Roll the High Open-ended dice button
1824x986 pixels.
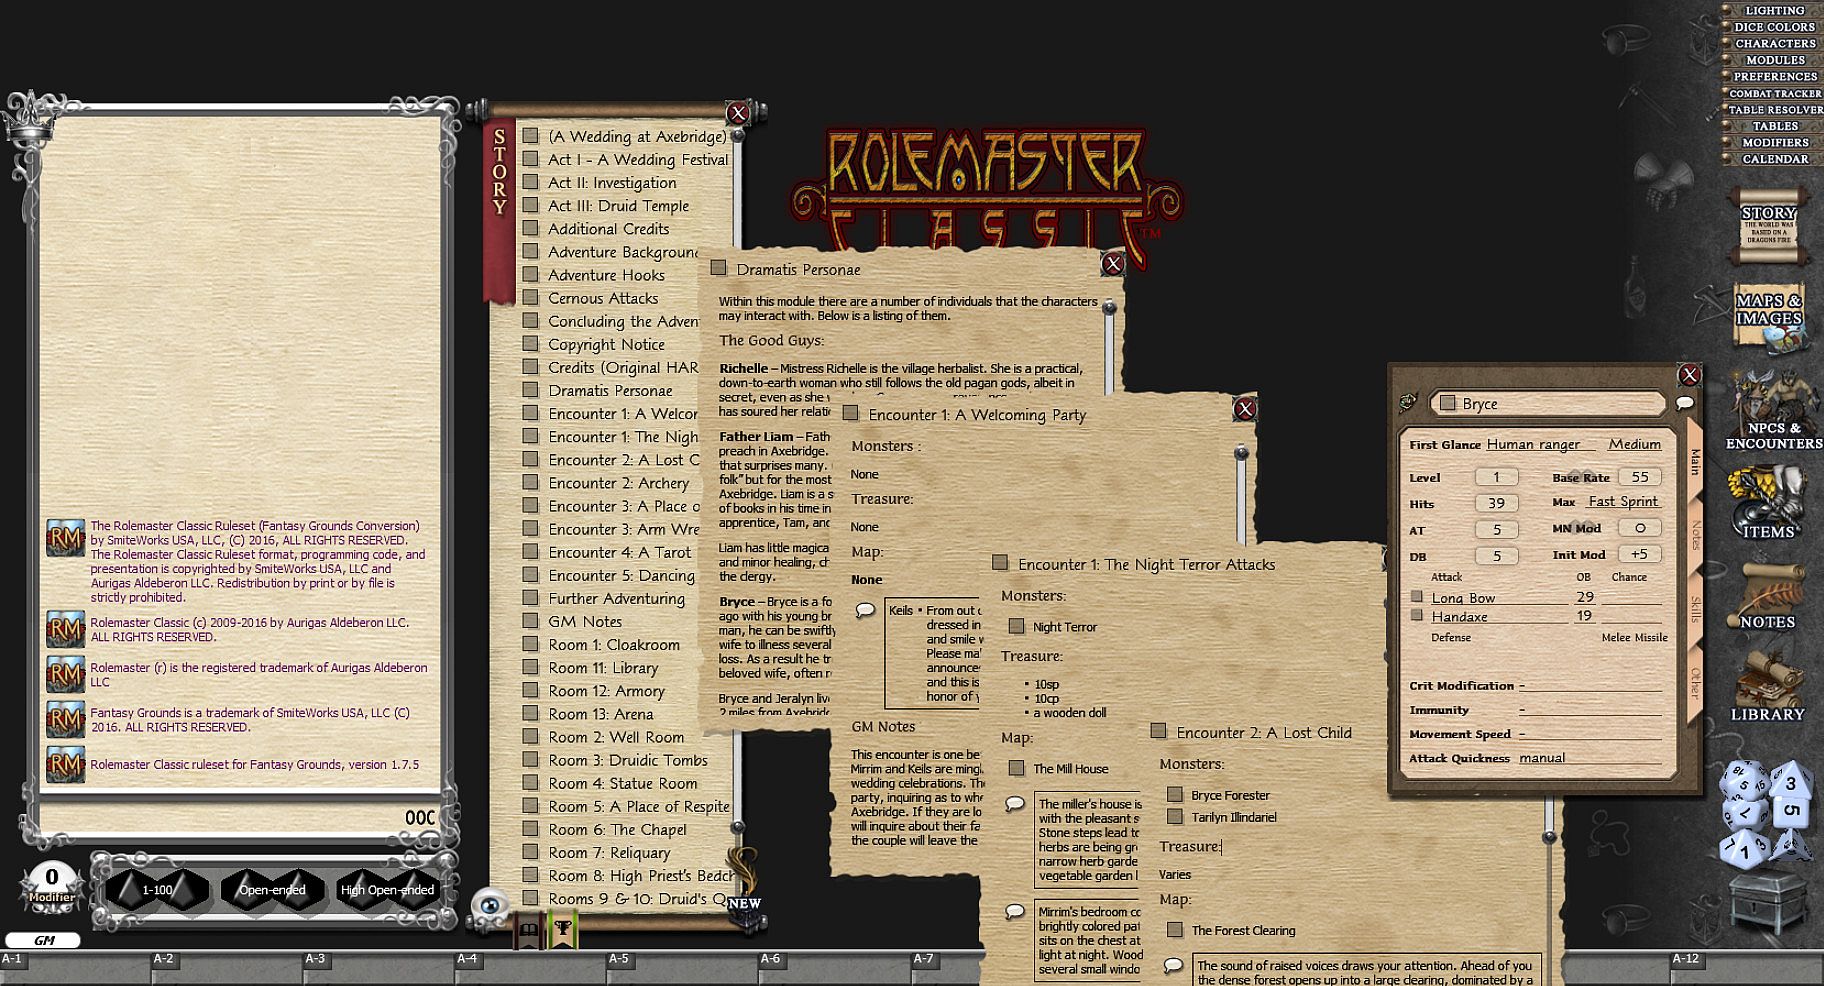[x=387, y=889]
